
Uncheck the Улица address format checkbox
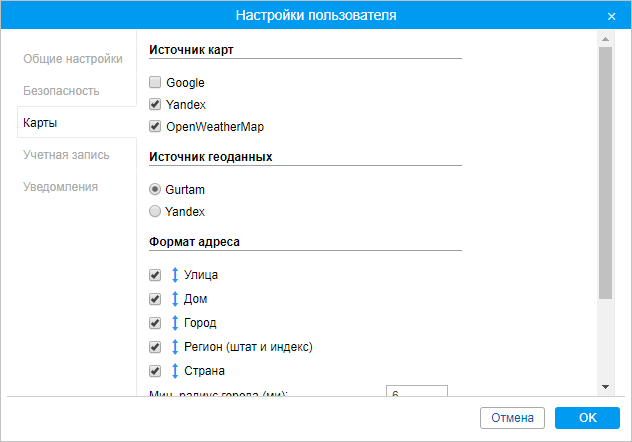tap(155, 275)
